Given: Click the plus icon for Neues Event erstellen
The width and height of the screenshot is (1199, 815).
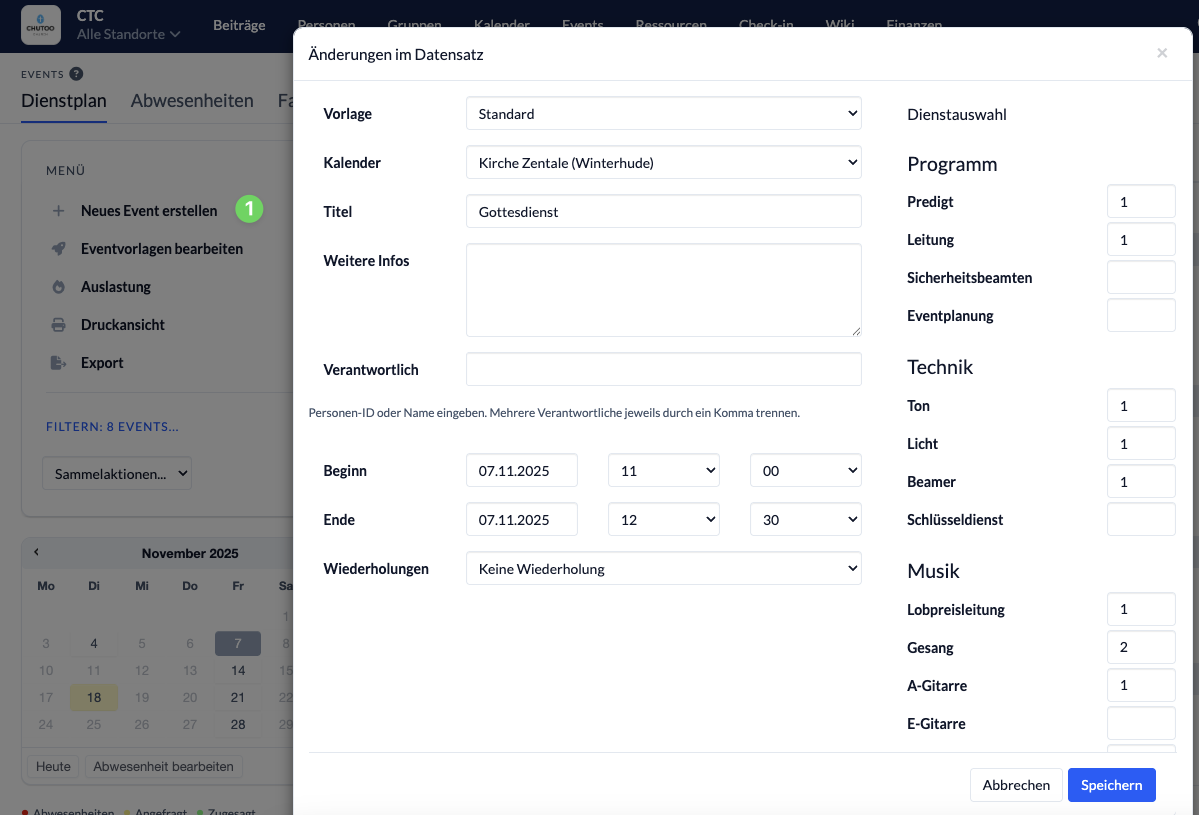Looking at the screenshot, I should pyautogui.click(x=59, y=211).
